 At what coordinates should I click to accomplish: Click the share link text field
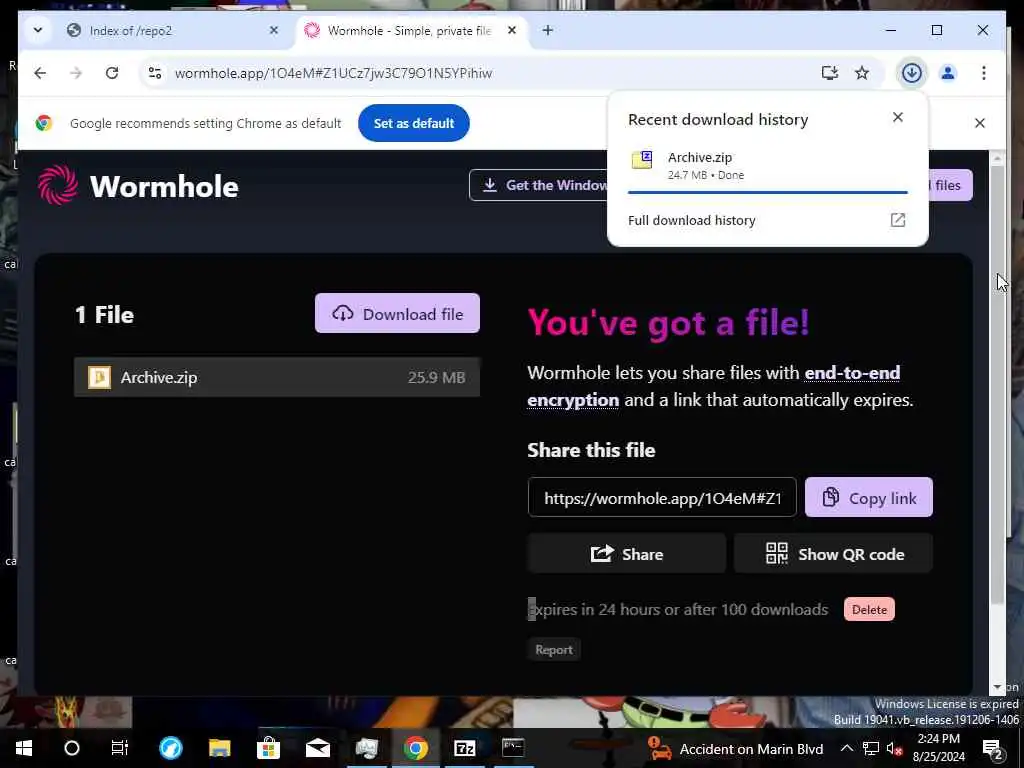point(662,498)
